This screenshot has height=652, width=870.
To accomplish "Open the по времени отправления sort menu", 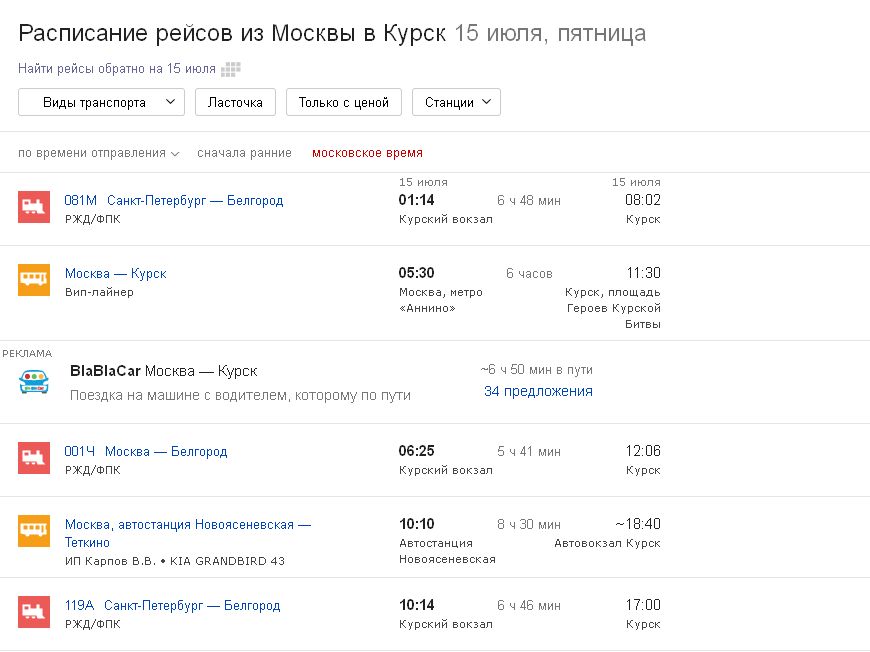I will [x=99, y=153].
